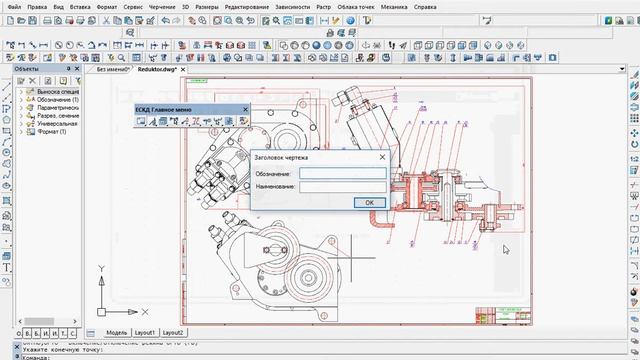
Task: Click OK in the Заголовок чертежа dialog
Action: click(369, 202)
